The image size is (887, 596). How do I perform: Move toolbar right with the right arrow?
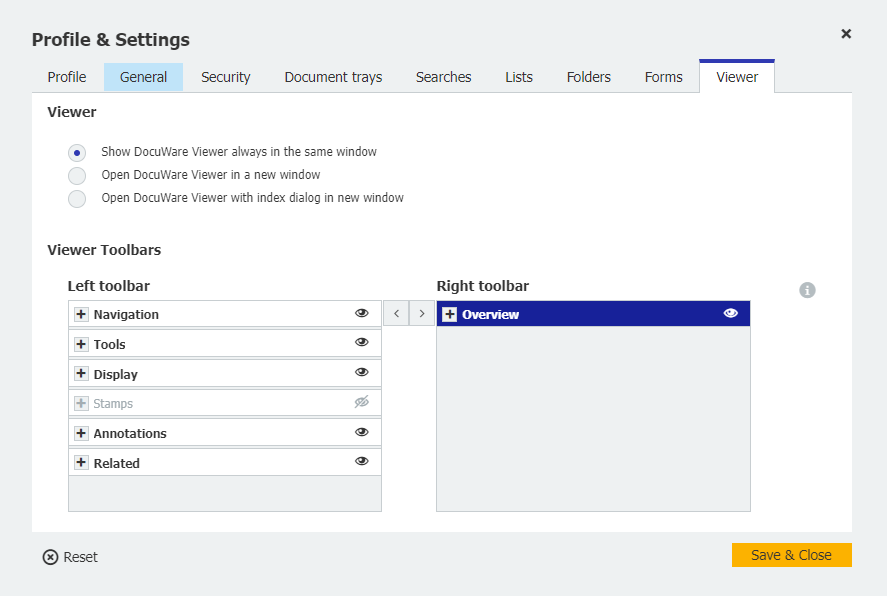point(422,314)
